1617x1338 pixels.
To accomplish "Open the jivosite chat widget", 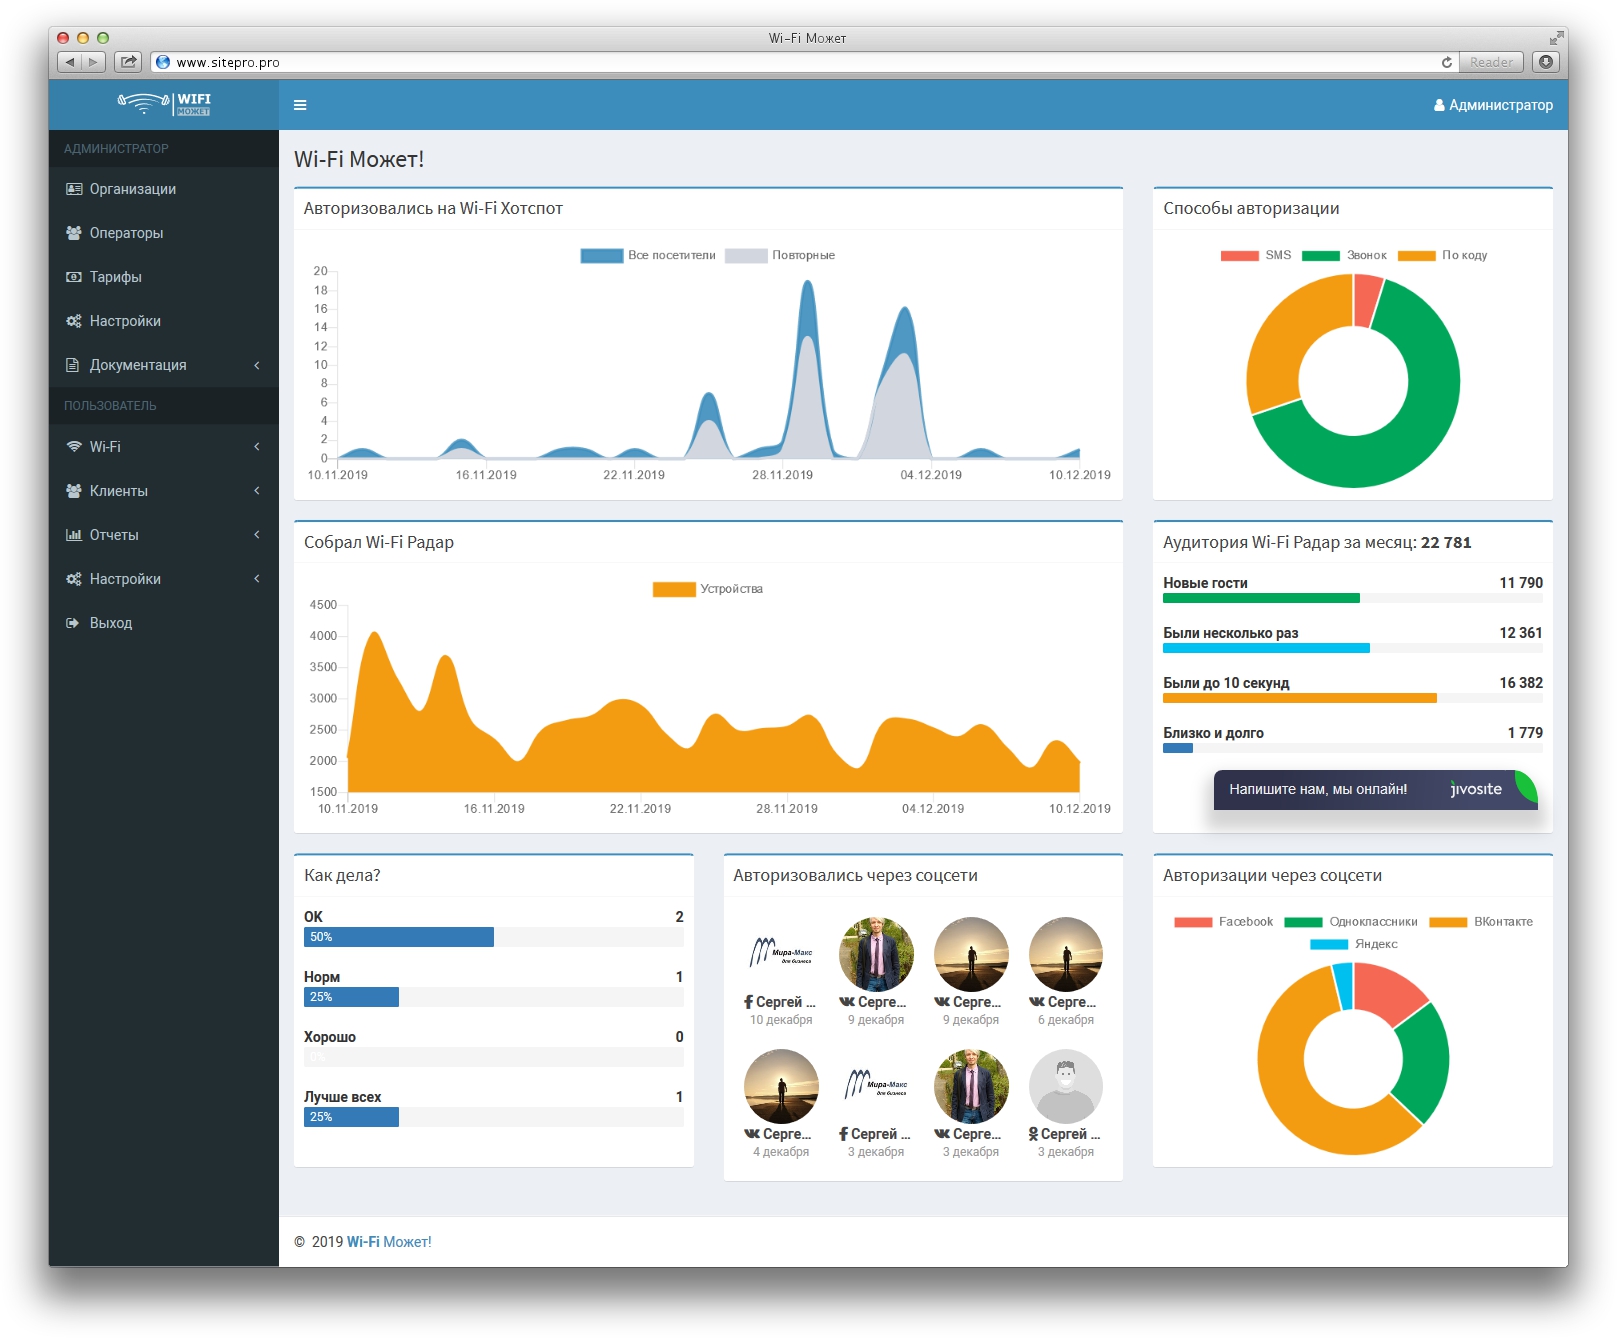I will [1375, 789].
